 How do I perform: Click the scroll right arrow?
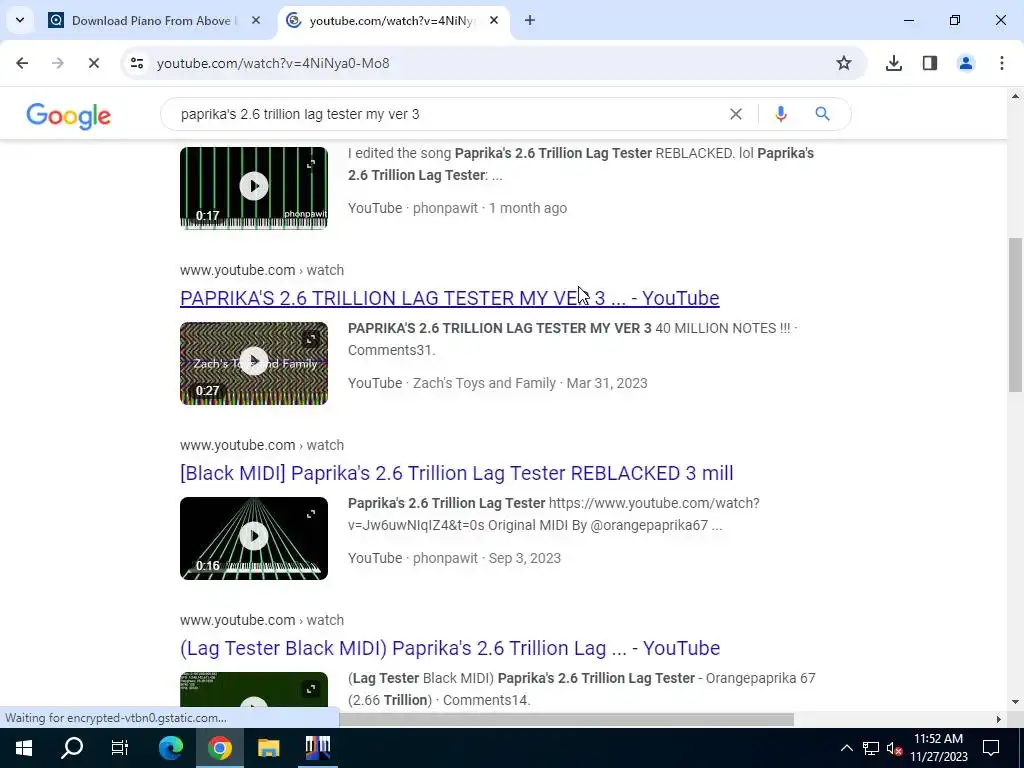point(998,720)
